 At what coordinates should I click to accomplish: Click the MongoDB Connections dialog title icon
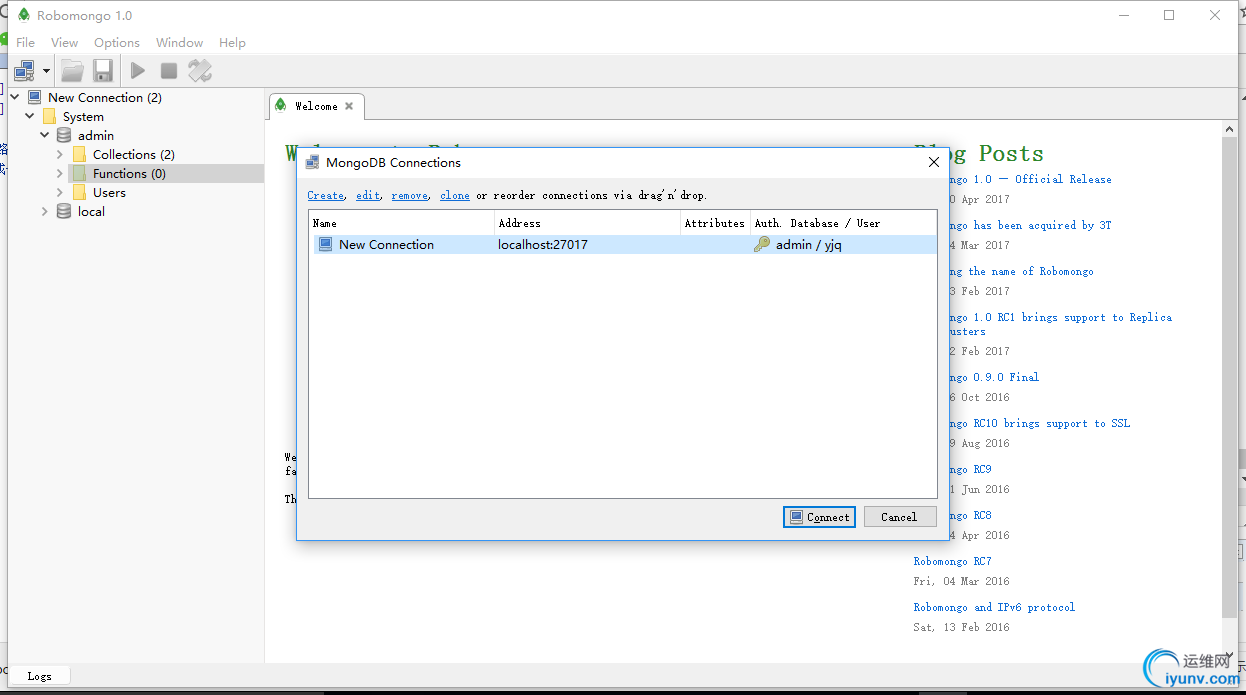pos(311,163)
